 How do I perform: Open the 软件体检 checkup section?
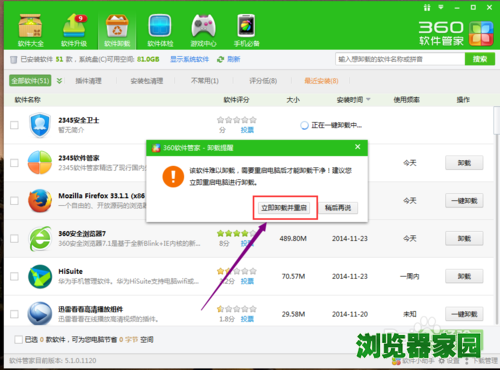click(x=160, y=31)
